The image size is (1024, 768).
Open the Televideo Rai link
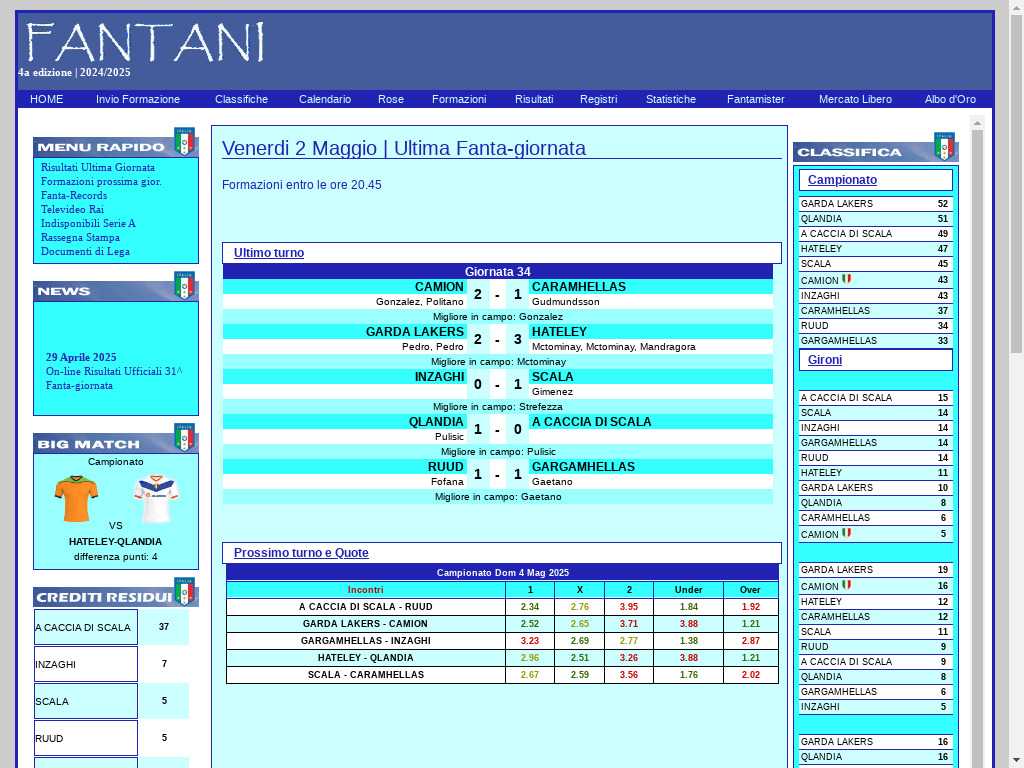[72, 210]
